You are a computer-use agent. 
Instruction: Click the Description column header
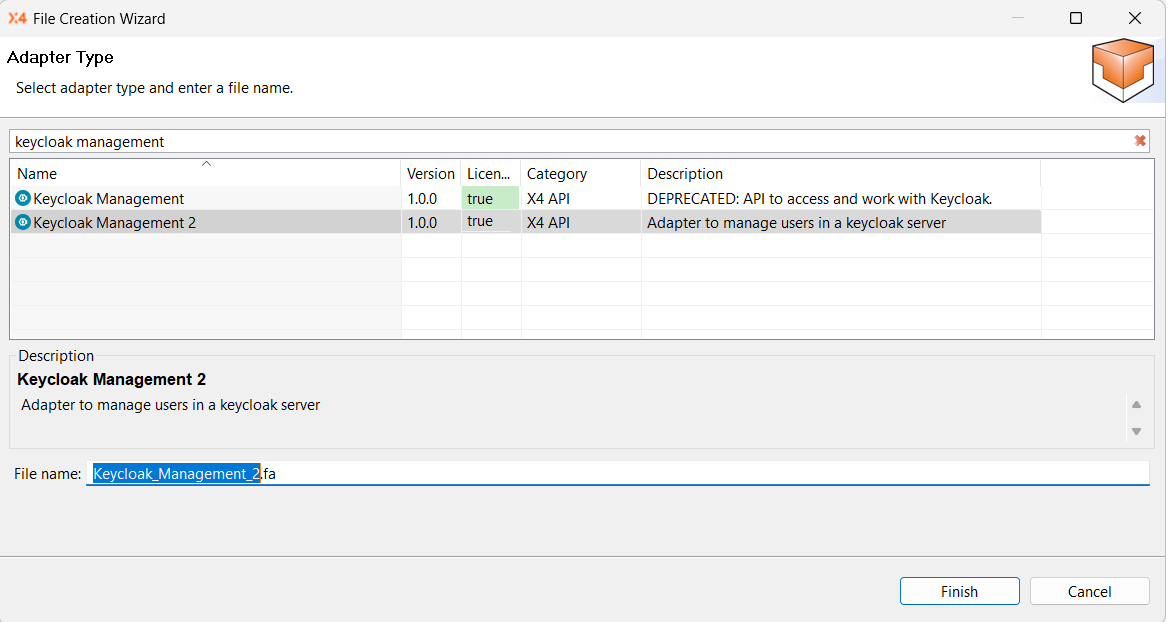(840, 174)
